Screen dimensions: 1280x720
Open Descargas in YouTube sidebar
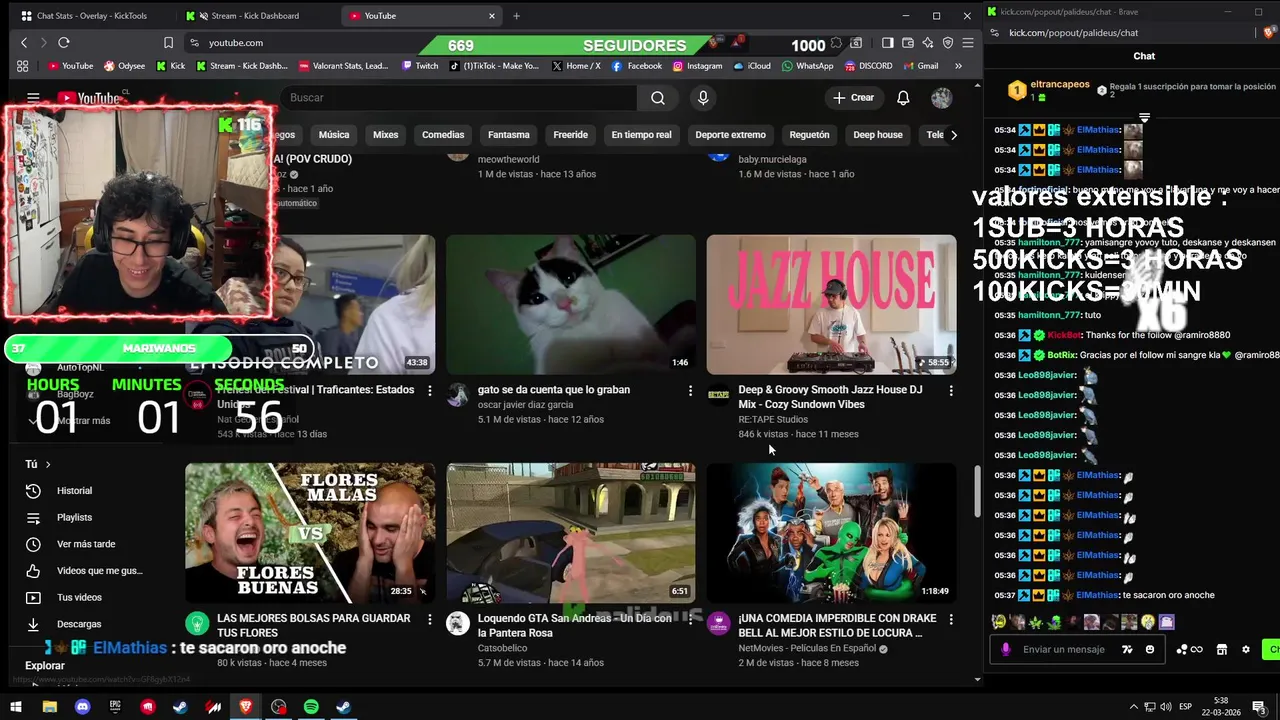pos(79,624)
